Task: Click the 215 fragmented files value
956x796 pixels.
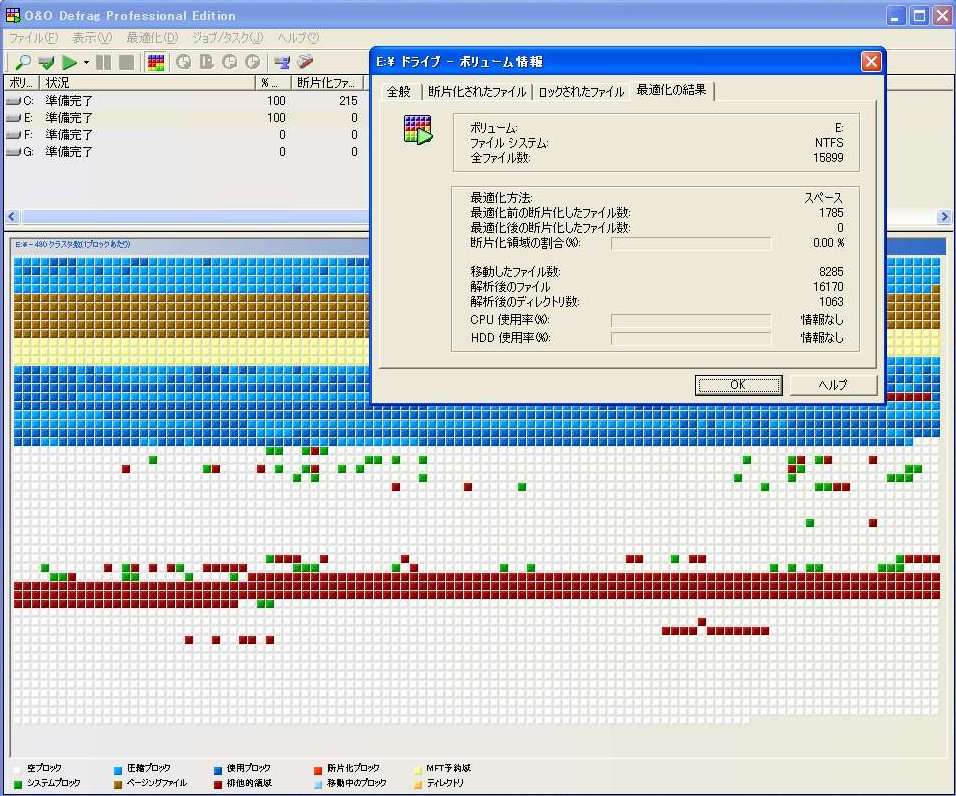Action: pos(348,101)
